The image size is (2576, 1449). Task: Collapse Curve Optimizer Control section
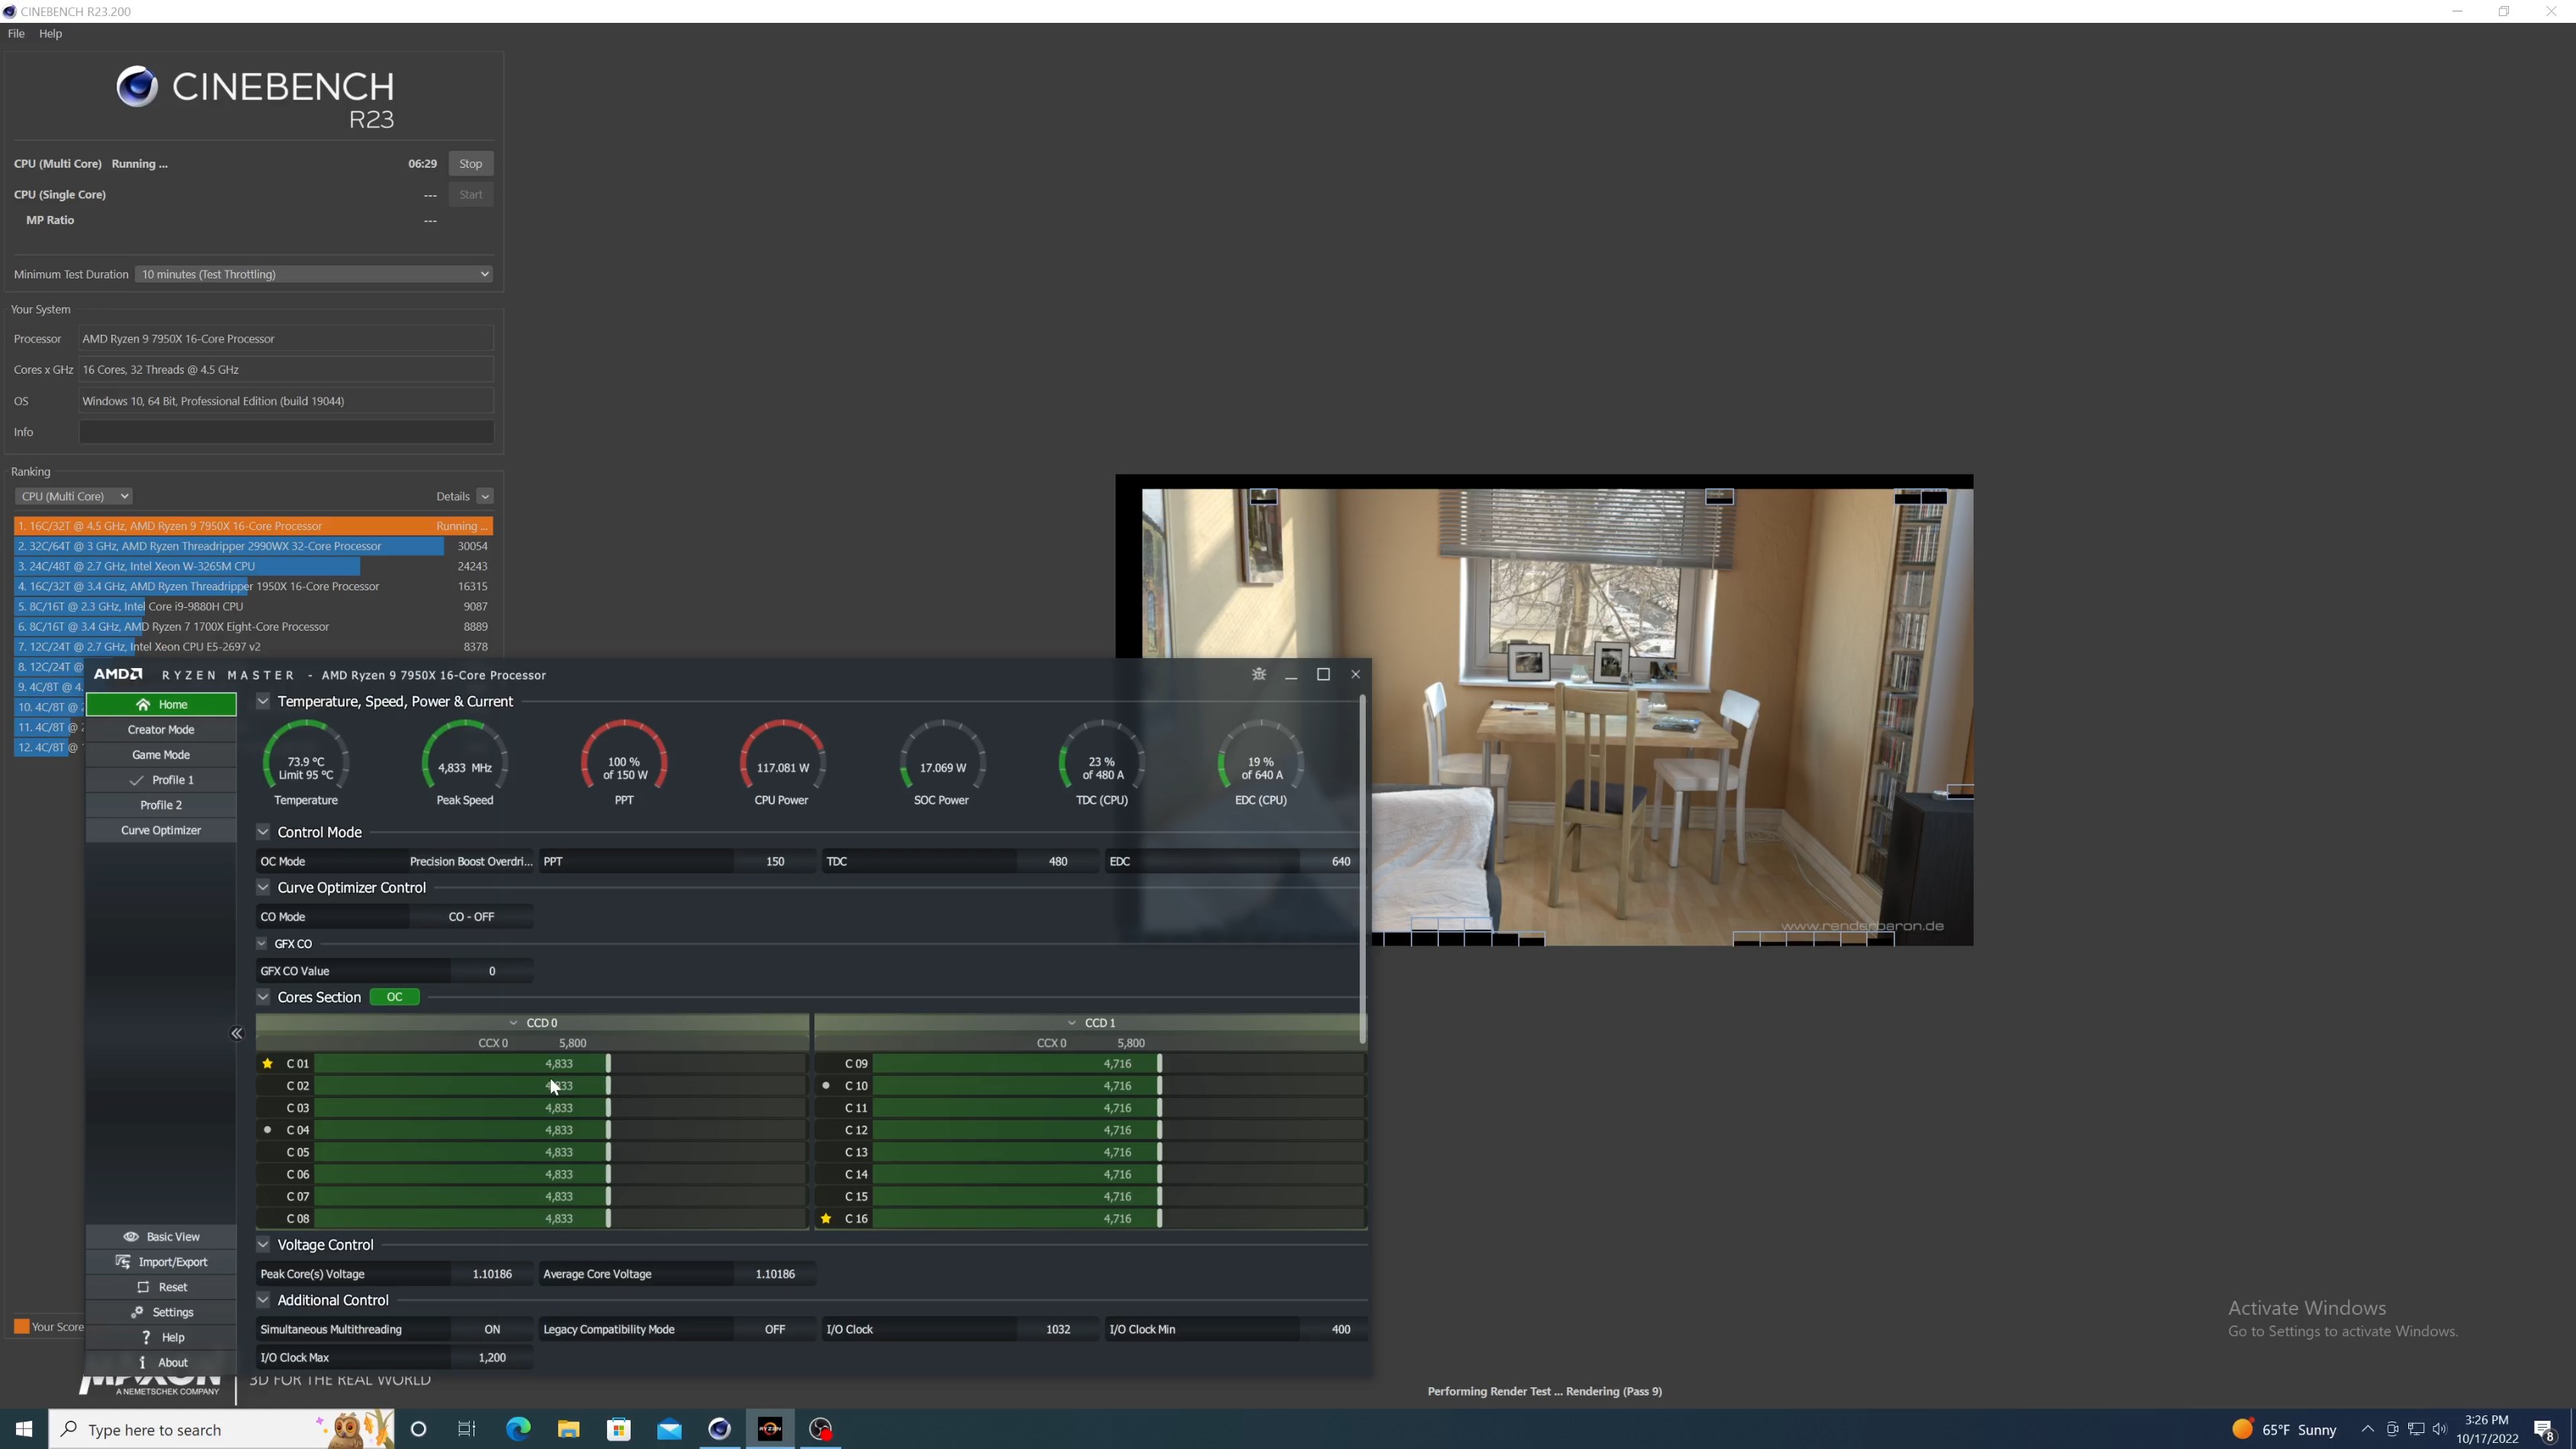263,888
